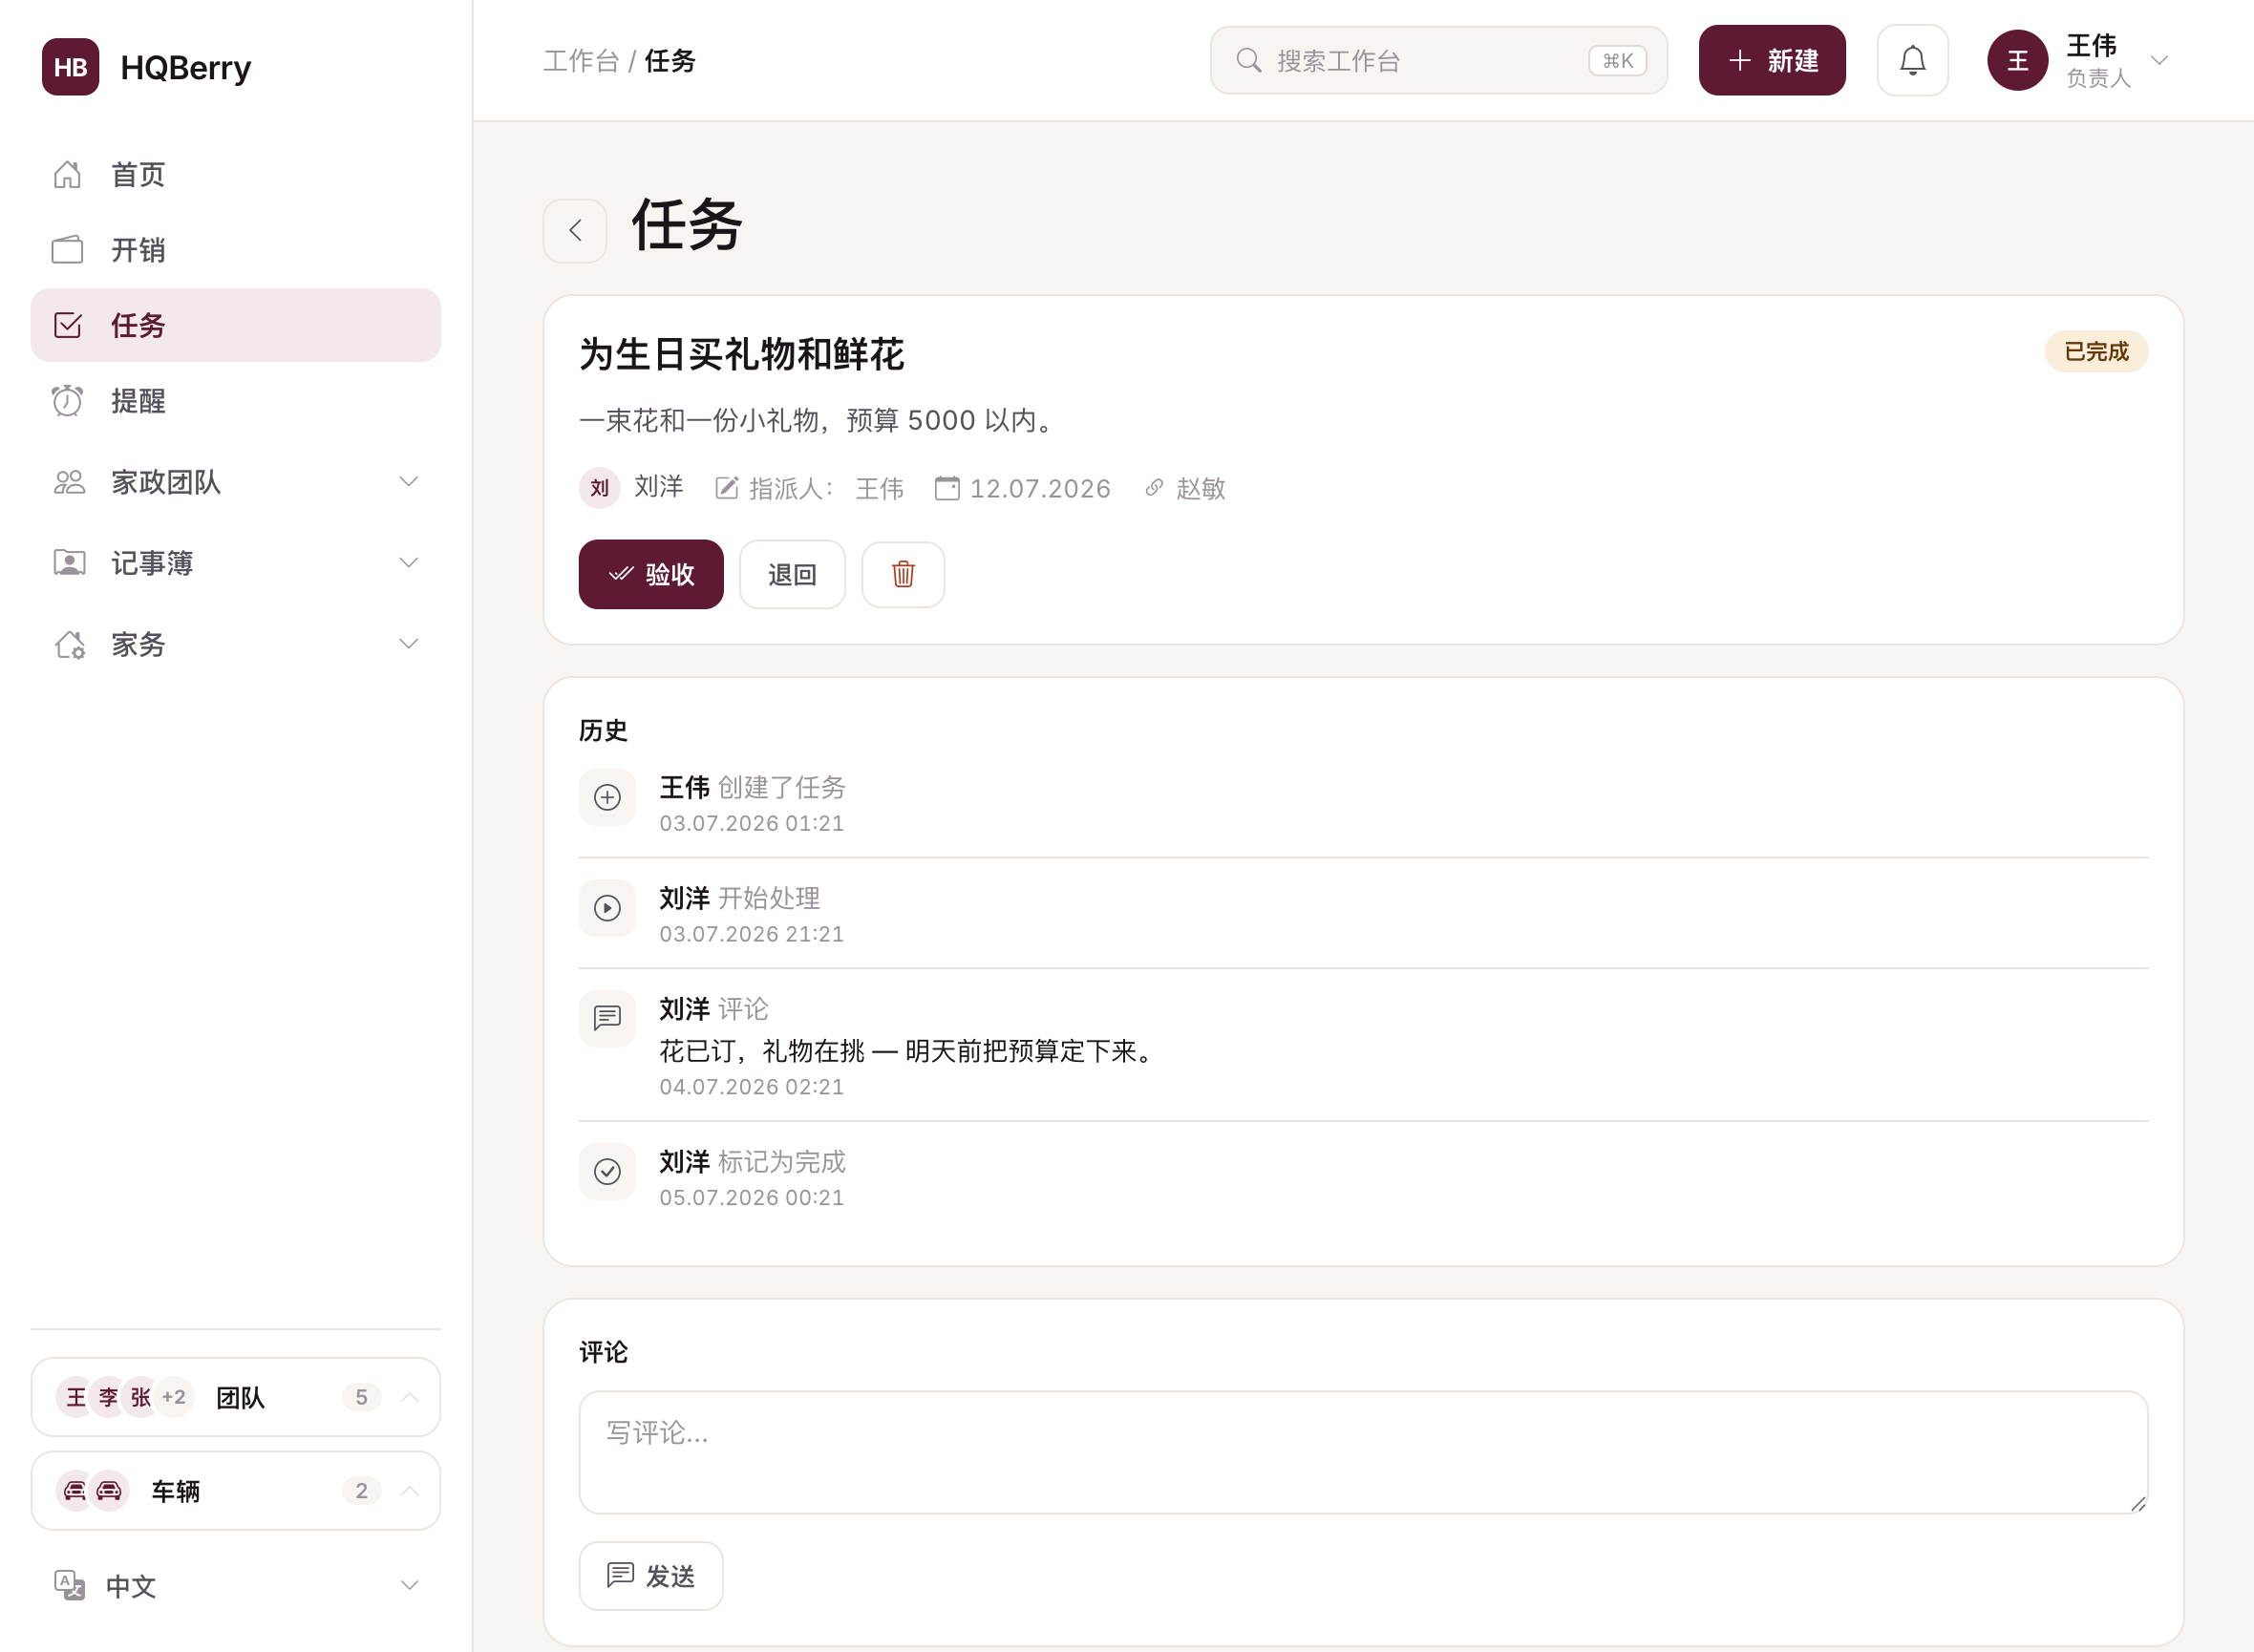
Task: Click the 工作台 breadcrumb link
Action: pos(582,61)
